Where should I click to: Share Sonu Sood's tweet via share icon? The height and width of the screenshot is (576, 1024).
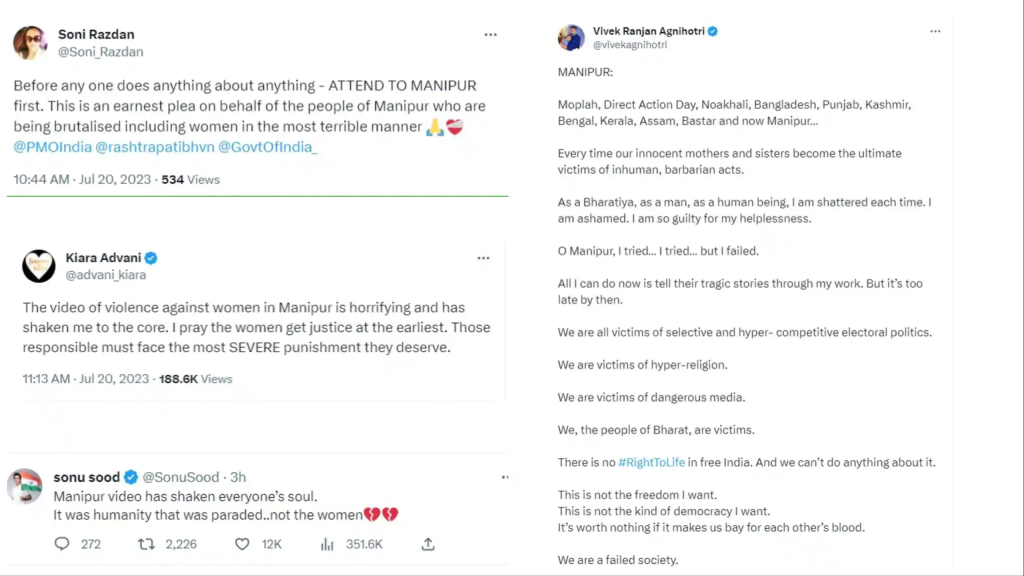point(428,544)
